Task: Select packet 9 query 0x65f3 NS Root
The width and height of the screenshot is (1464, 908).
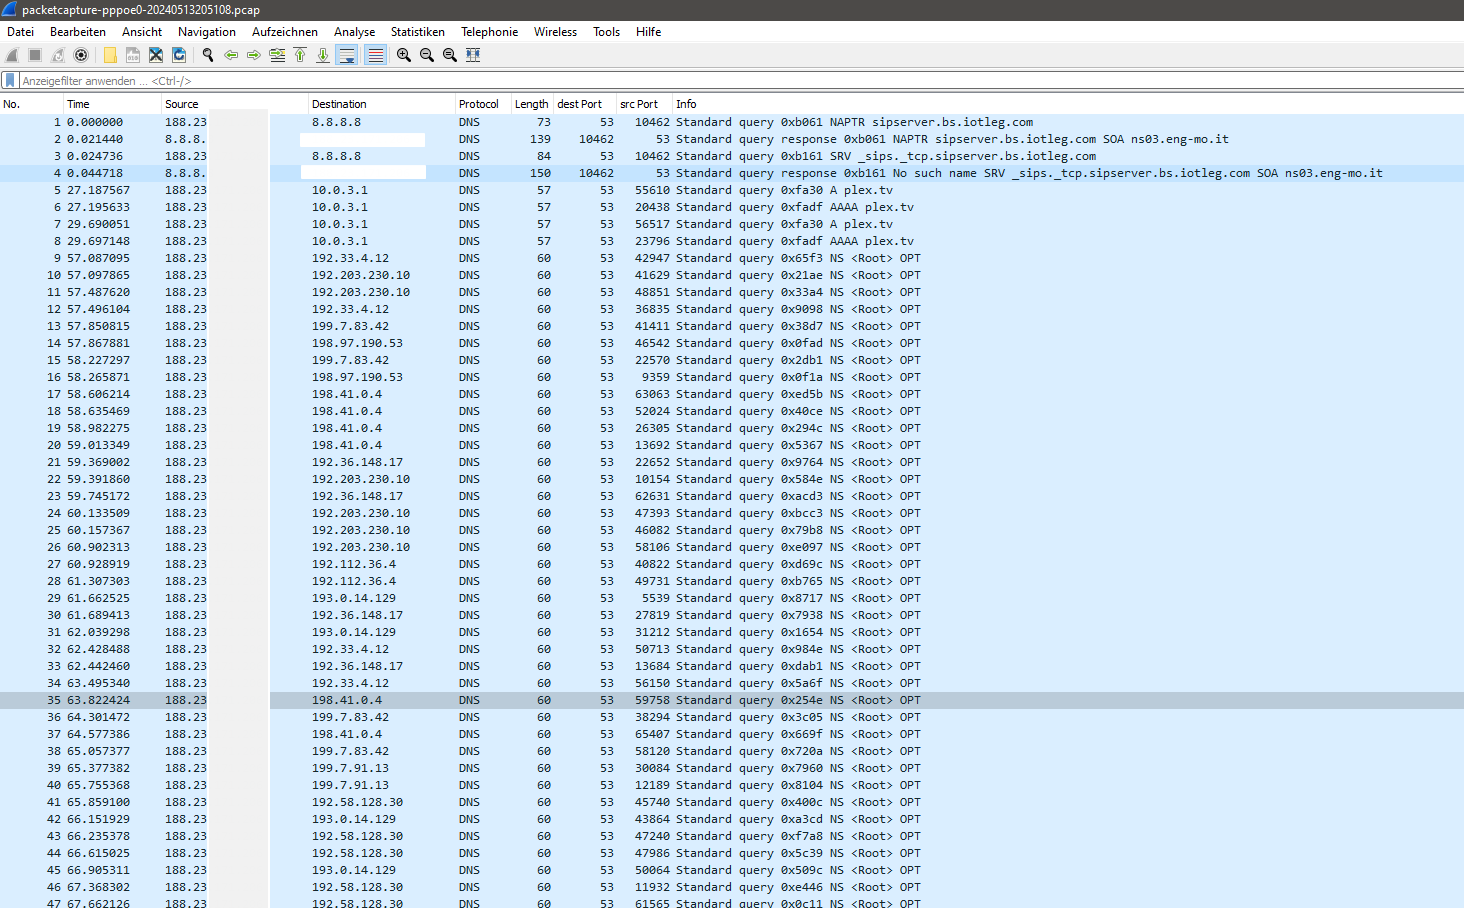Action: [732, 258]
